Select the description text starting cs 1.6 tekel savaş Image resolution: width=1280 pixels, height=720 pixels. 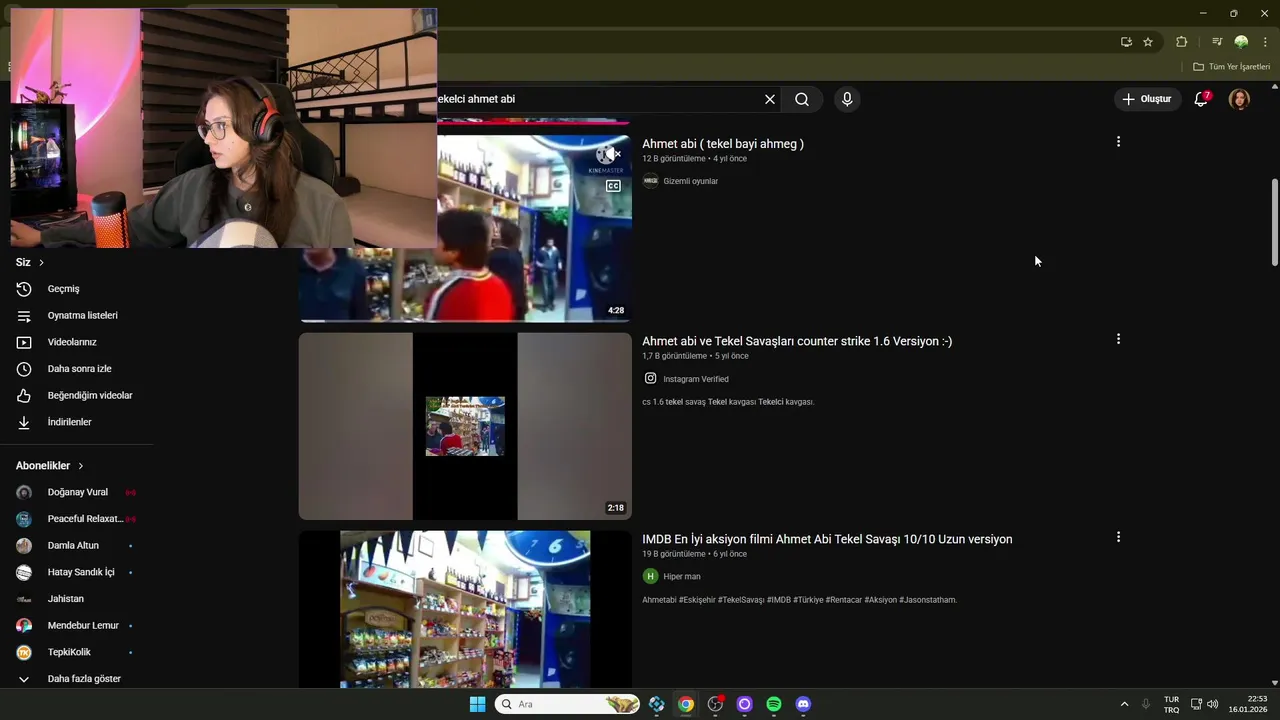728,402
